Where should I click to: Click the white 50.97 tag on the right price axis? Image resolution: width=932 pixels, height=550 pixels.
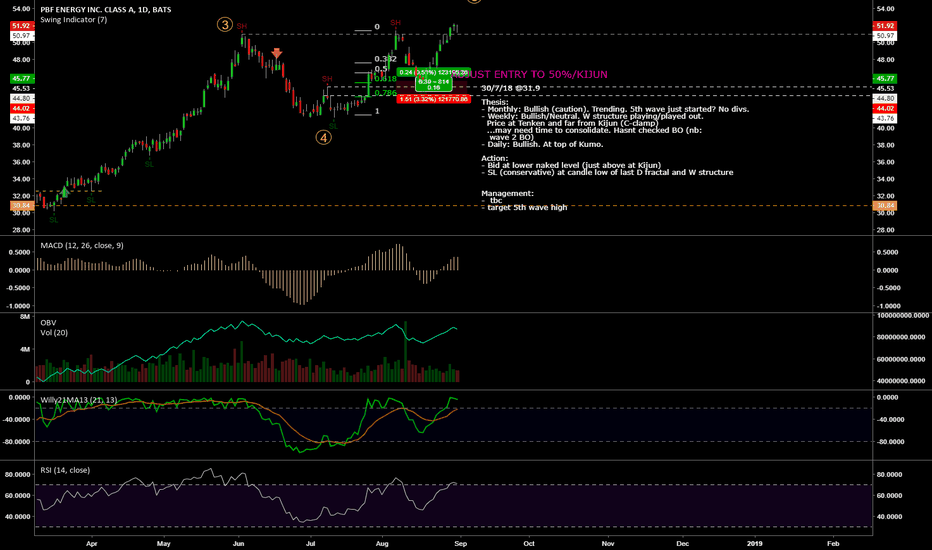[884, 36]
